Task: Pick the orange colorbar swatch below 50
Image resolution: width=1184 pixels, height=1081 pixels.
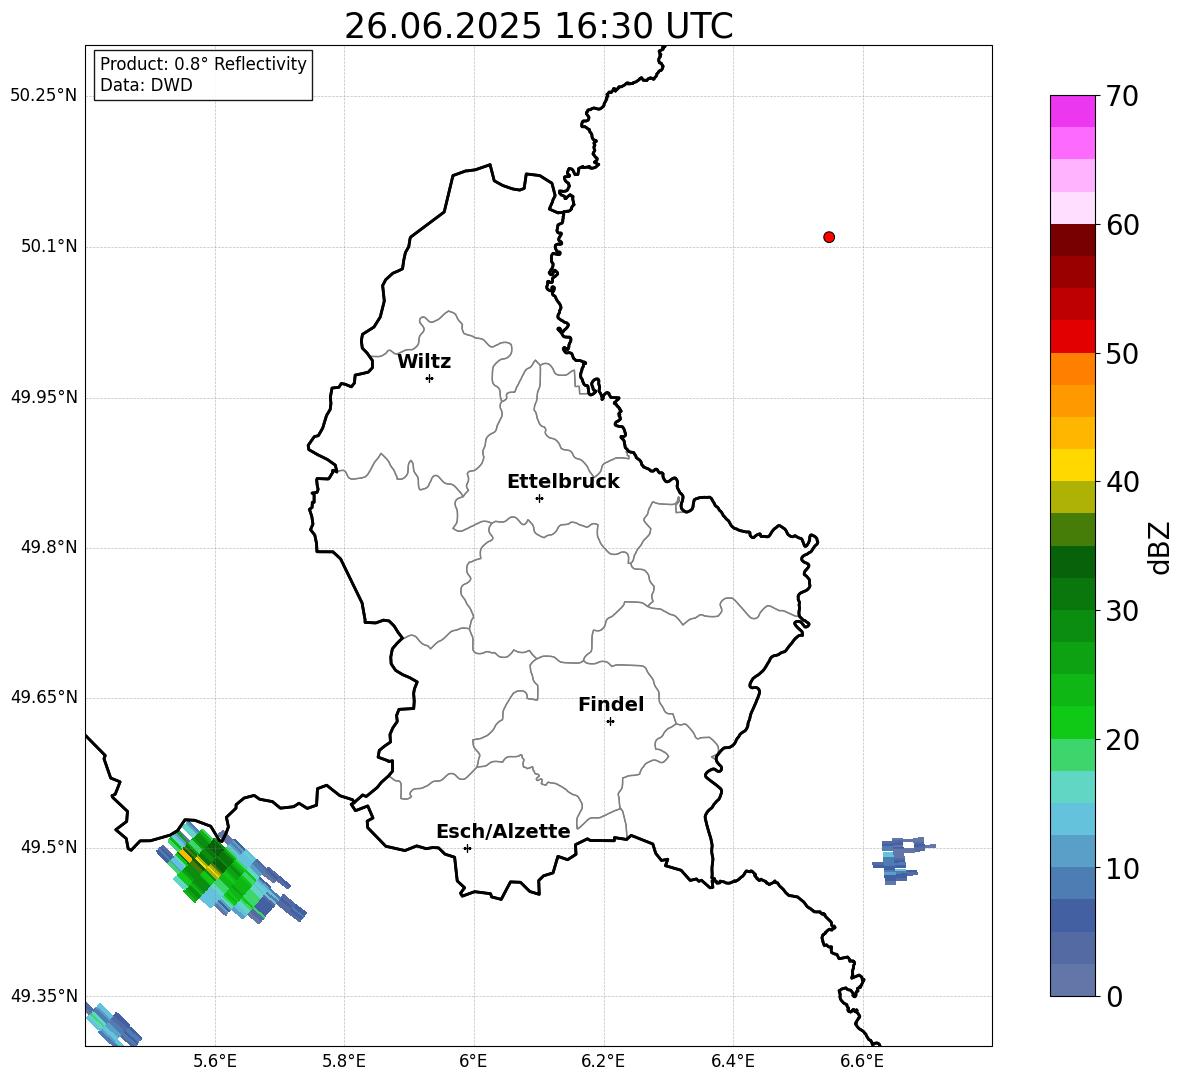Action: (x=1072, y=369)
